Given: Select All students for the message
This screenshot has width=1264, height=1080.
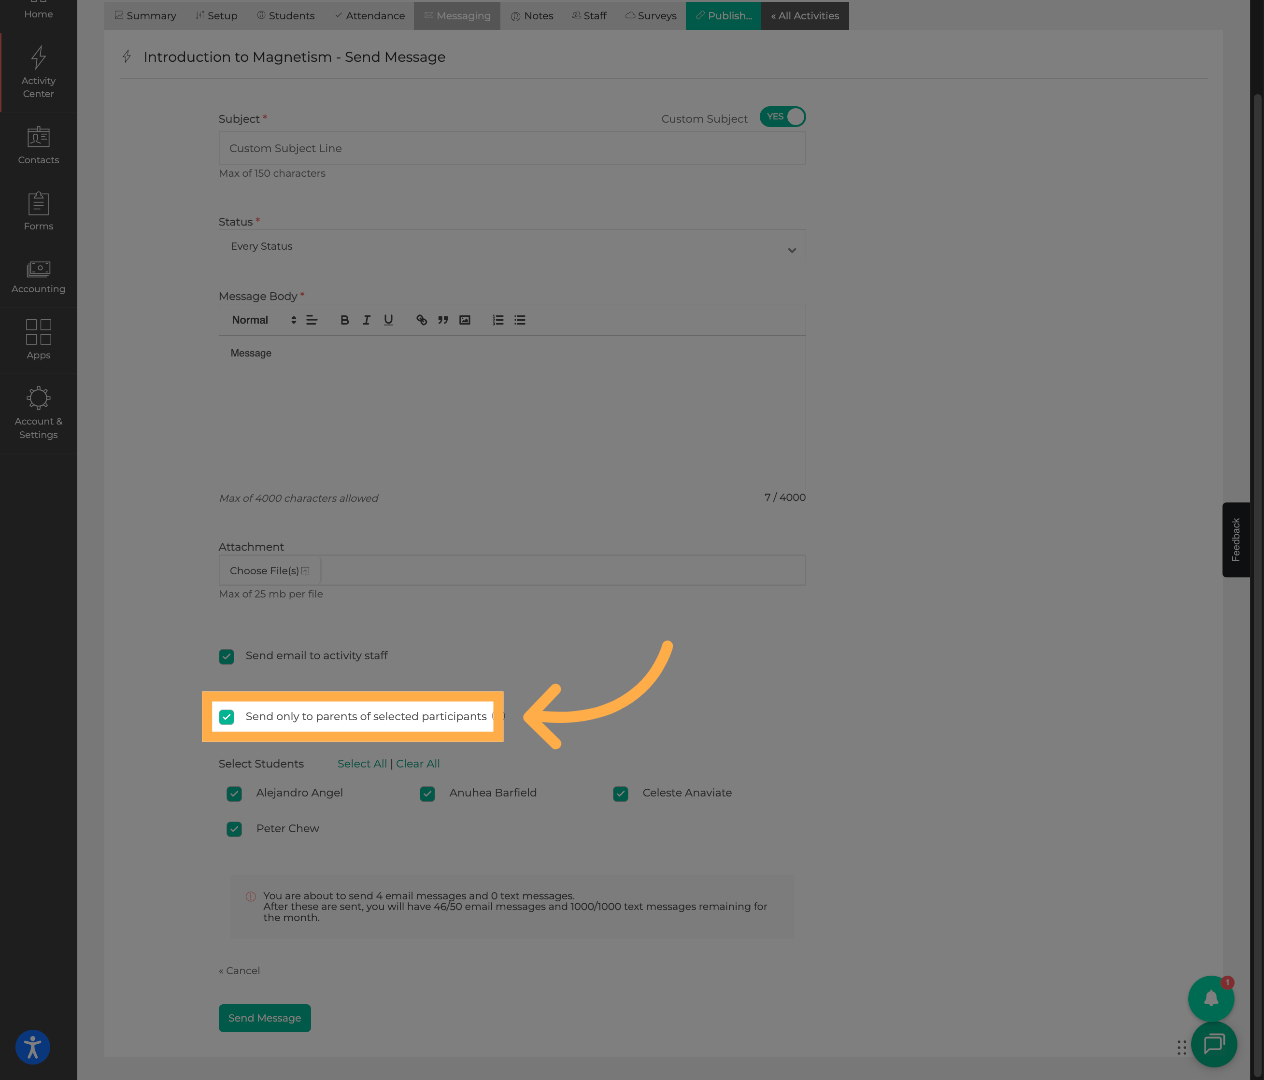Looking at the screenshot, I should click(x=361, y=763).
